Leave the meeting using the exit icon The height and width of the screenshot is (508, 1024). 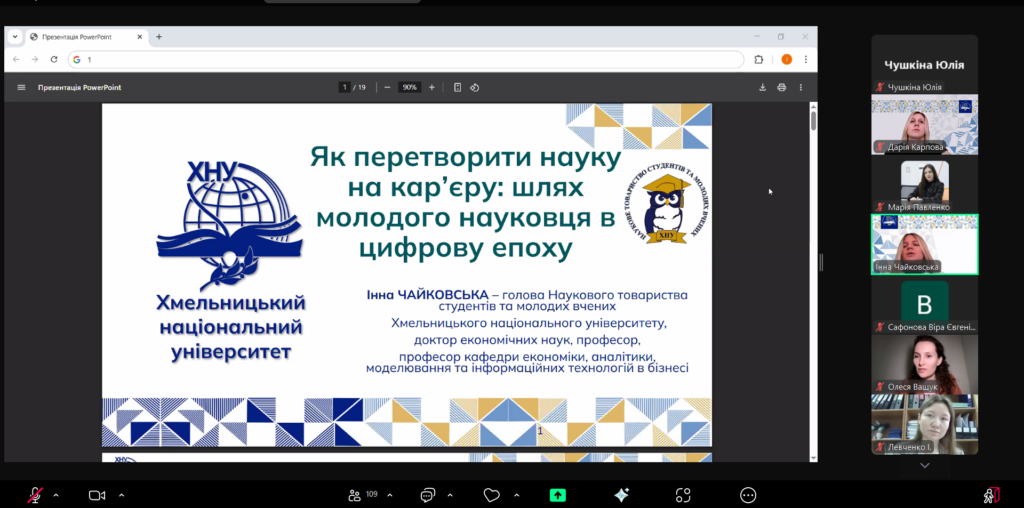[x=992, y=495]
